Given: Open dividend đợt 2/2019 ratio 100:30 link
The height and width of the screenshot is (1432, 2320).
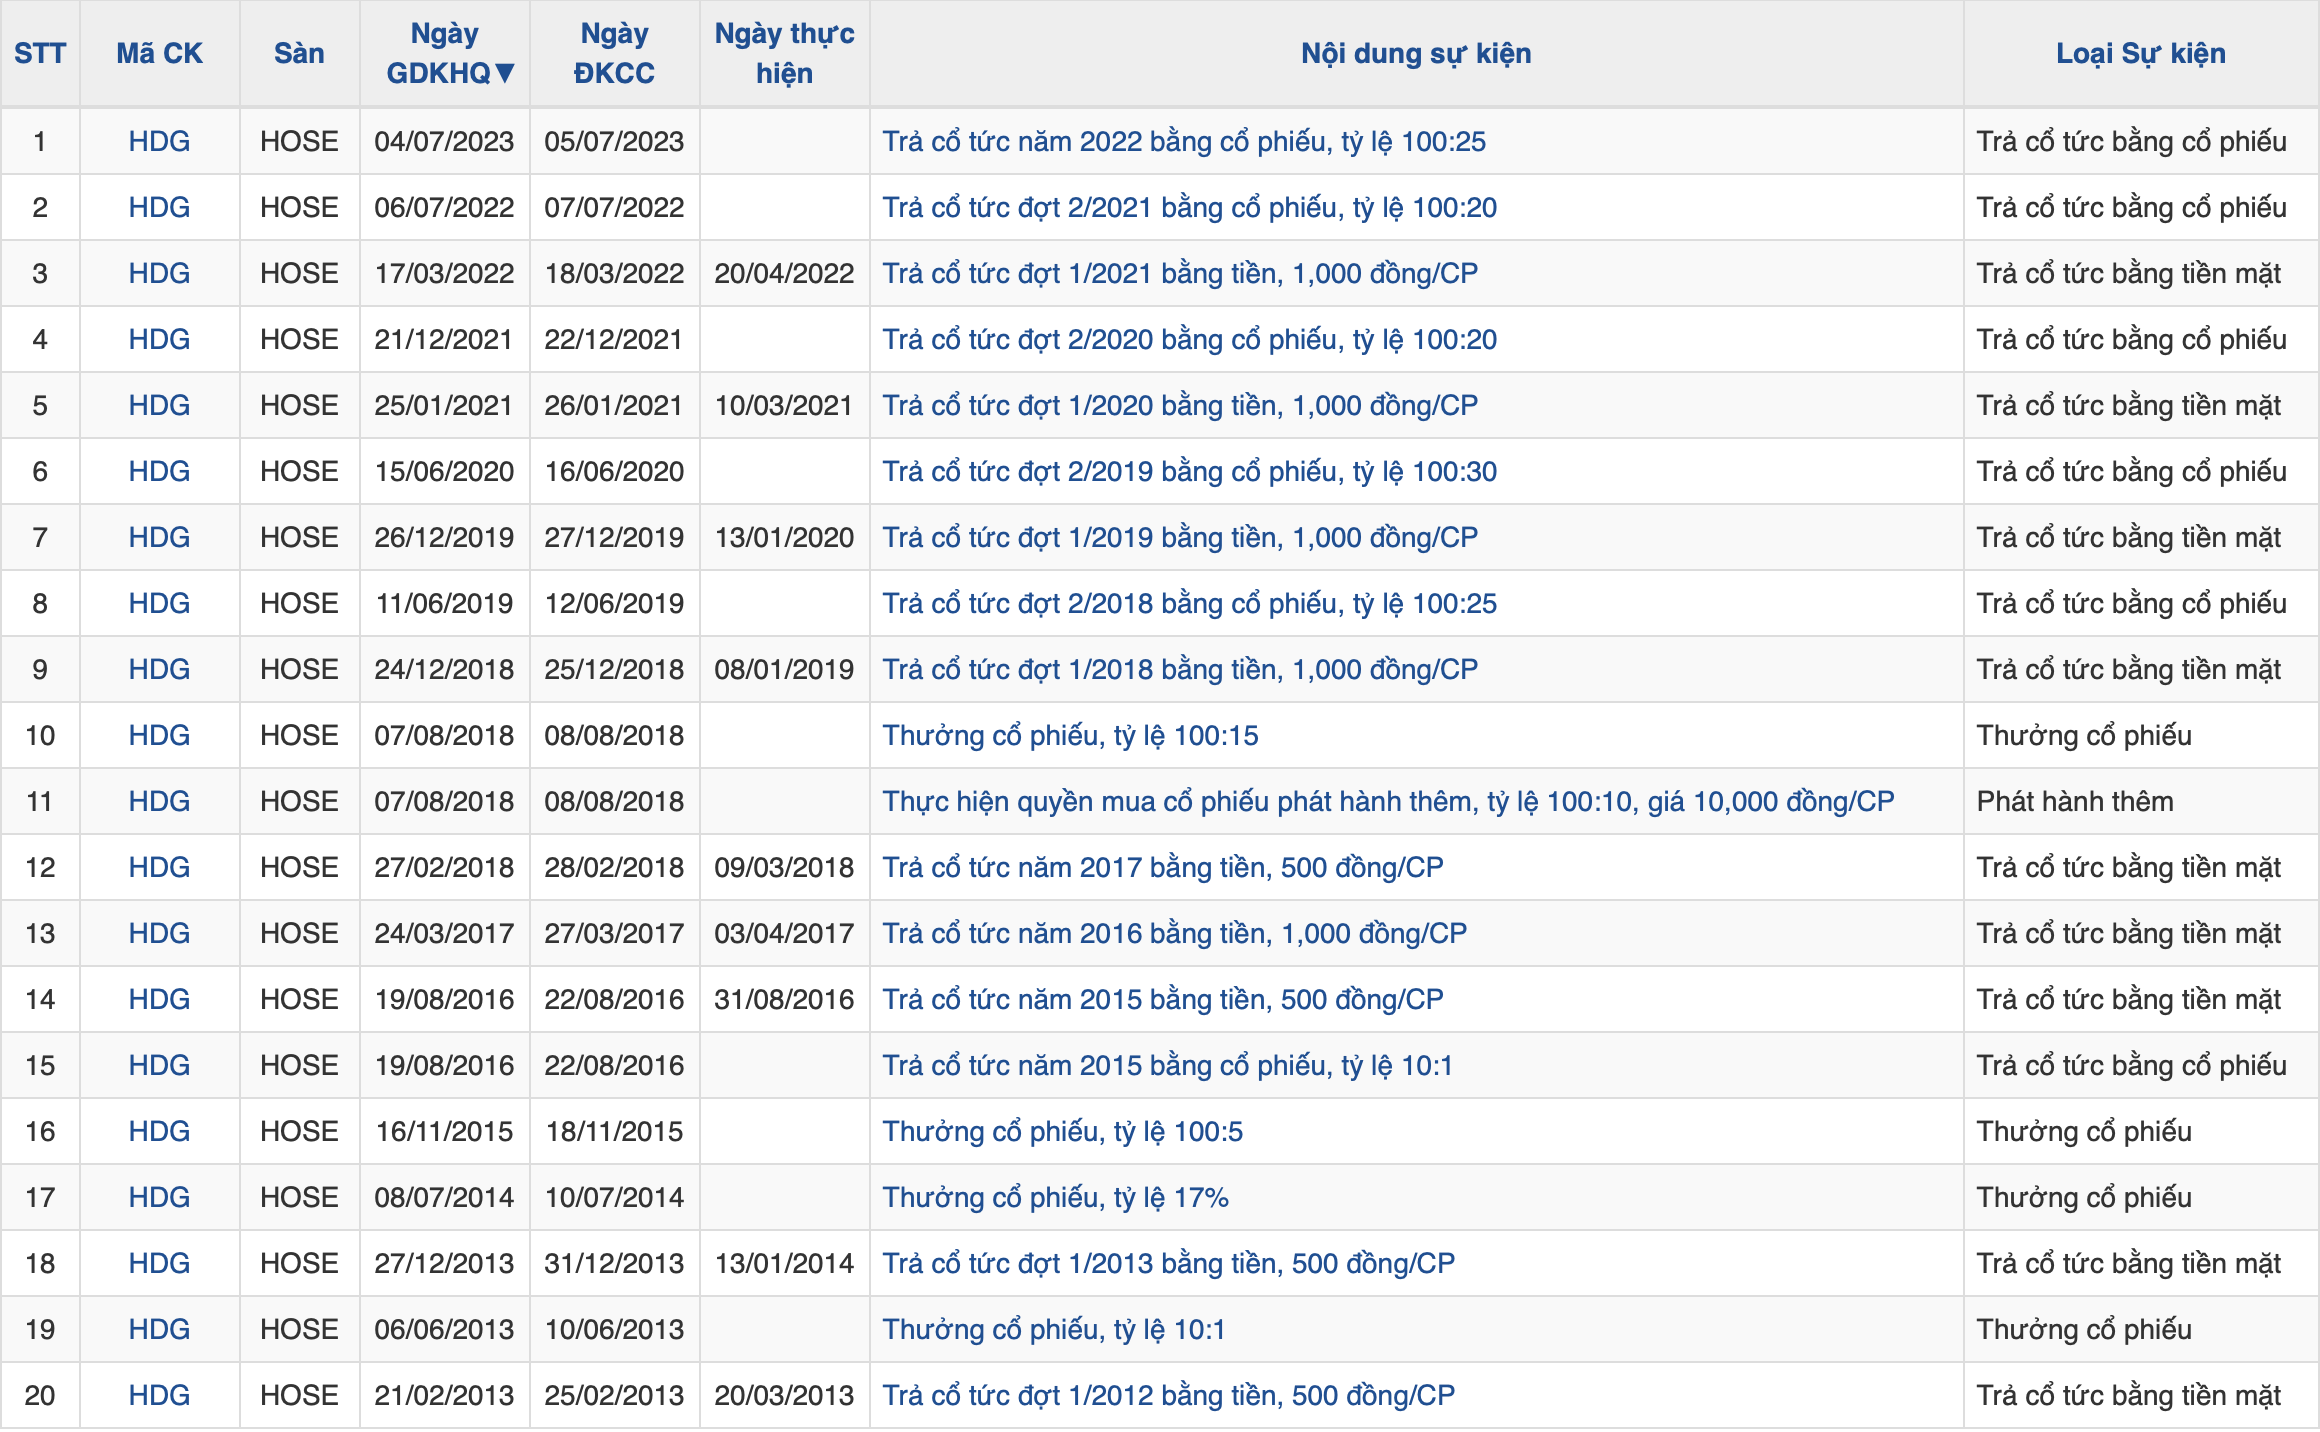Looking at the screenshot, I should pyautogui.click(x=1189, y=471).
